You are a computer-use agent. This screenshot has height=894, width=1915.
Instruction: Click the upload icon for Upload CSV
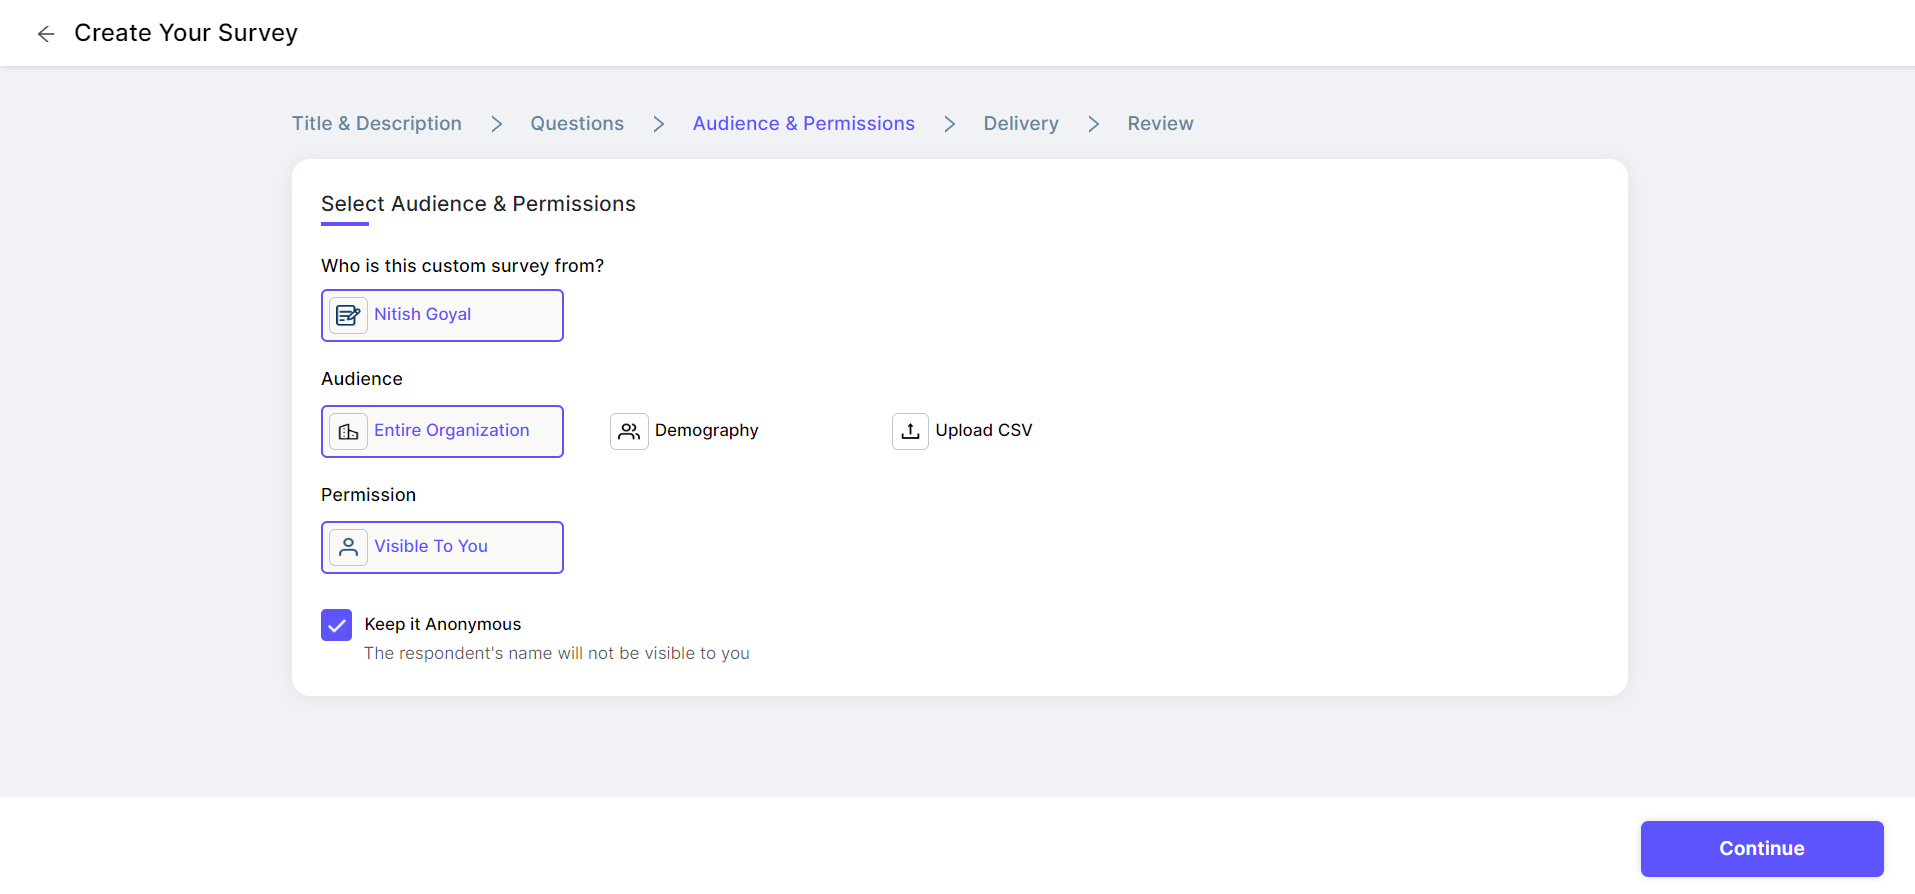(x=910, y=431)
